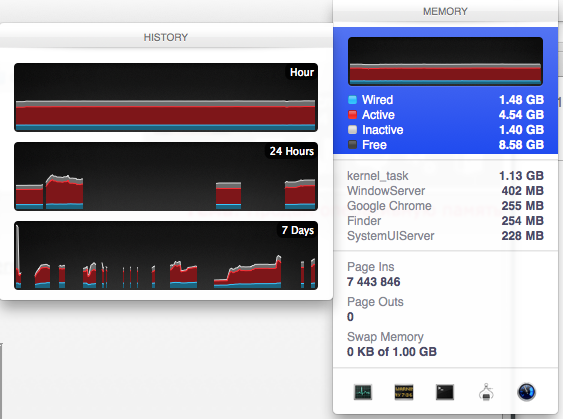The height and width of the screenshot is (419, 563).
Task: Click the Page Ins count value
Action: [373, 282]
